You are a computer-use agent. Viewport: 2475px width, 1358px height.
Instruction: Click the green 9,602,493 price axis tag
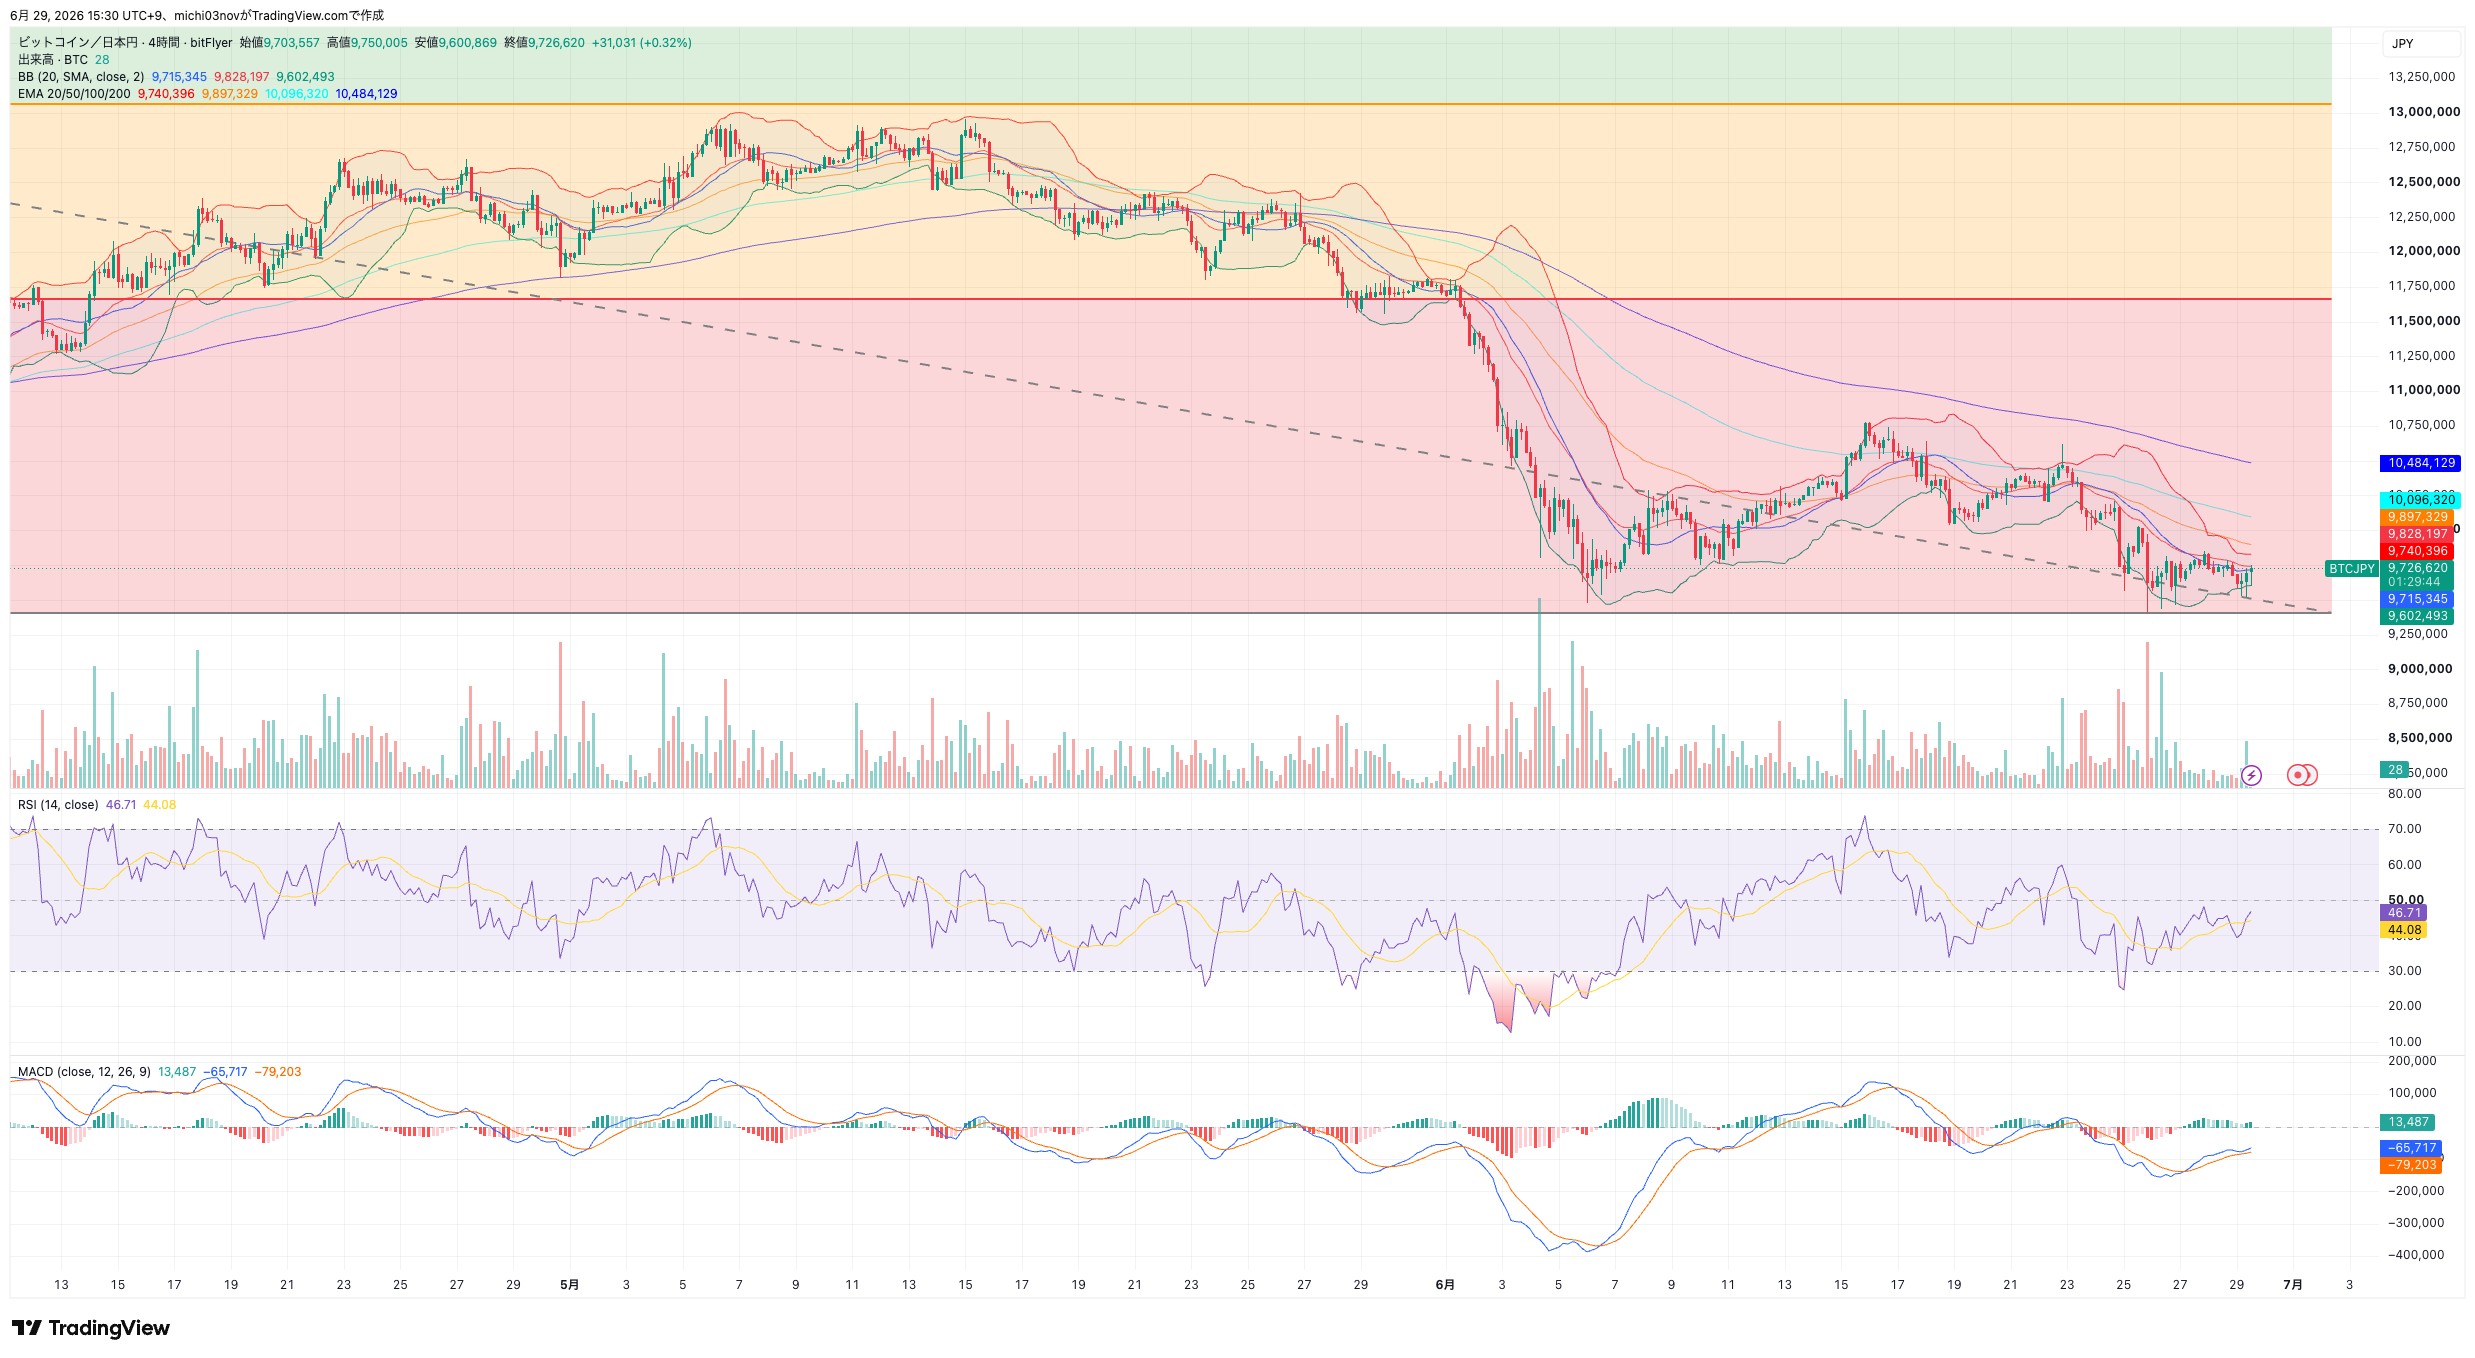point(2418,616)
